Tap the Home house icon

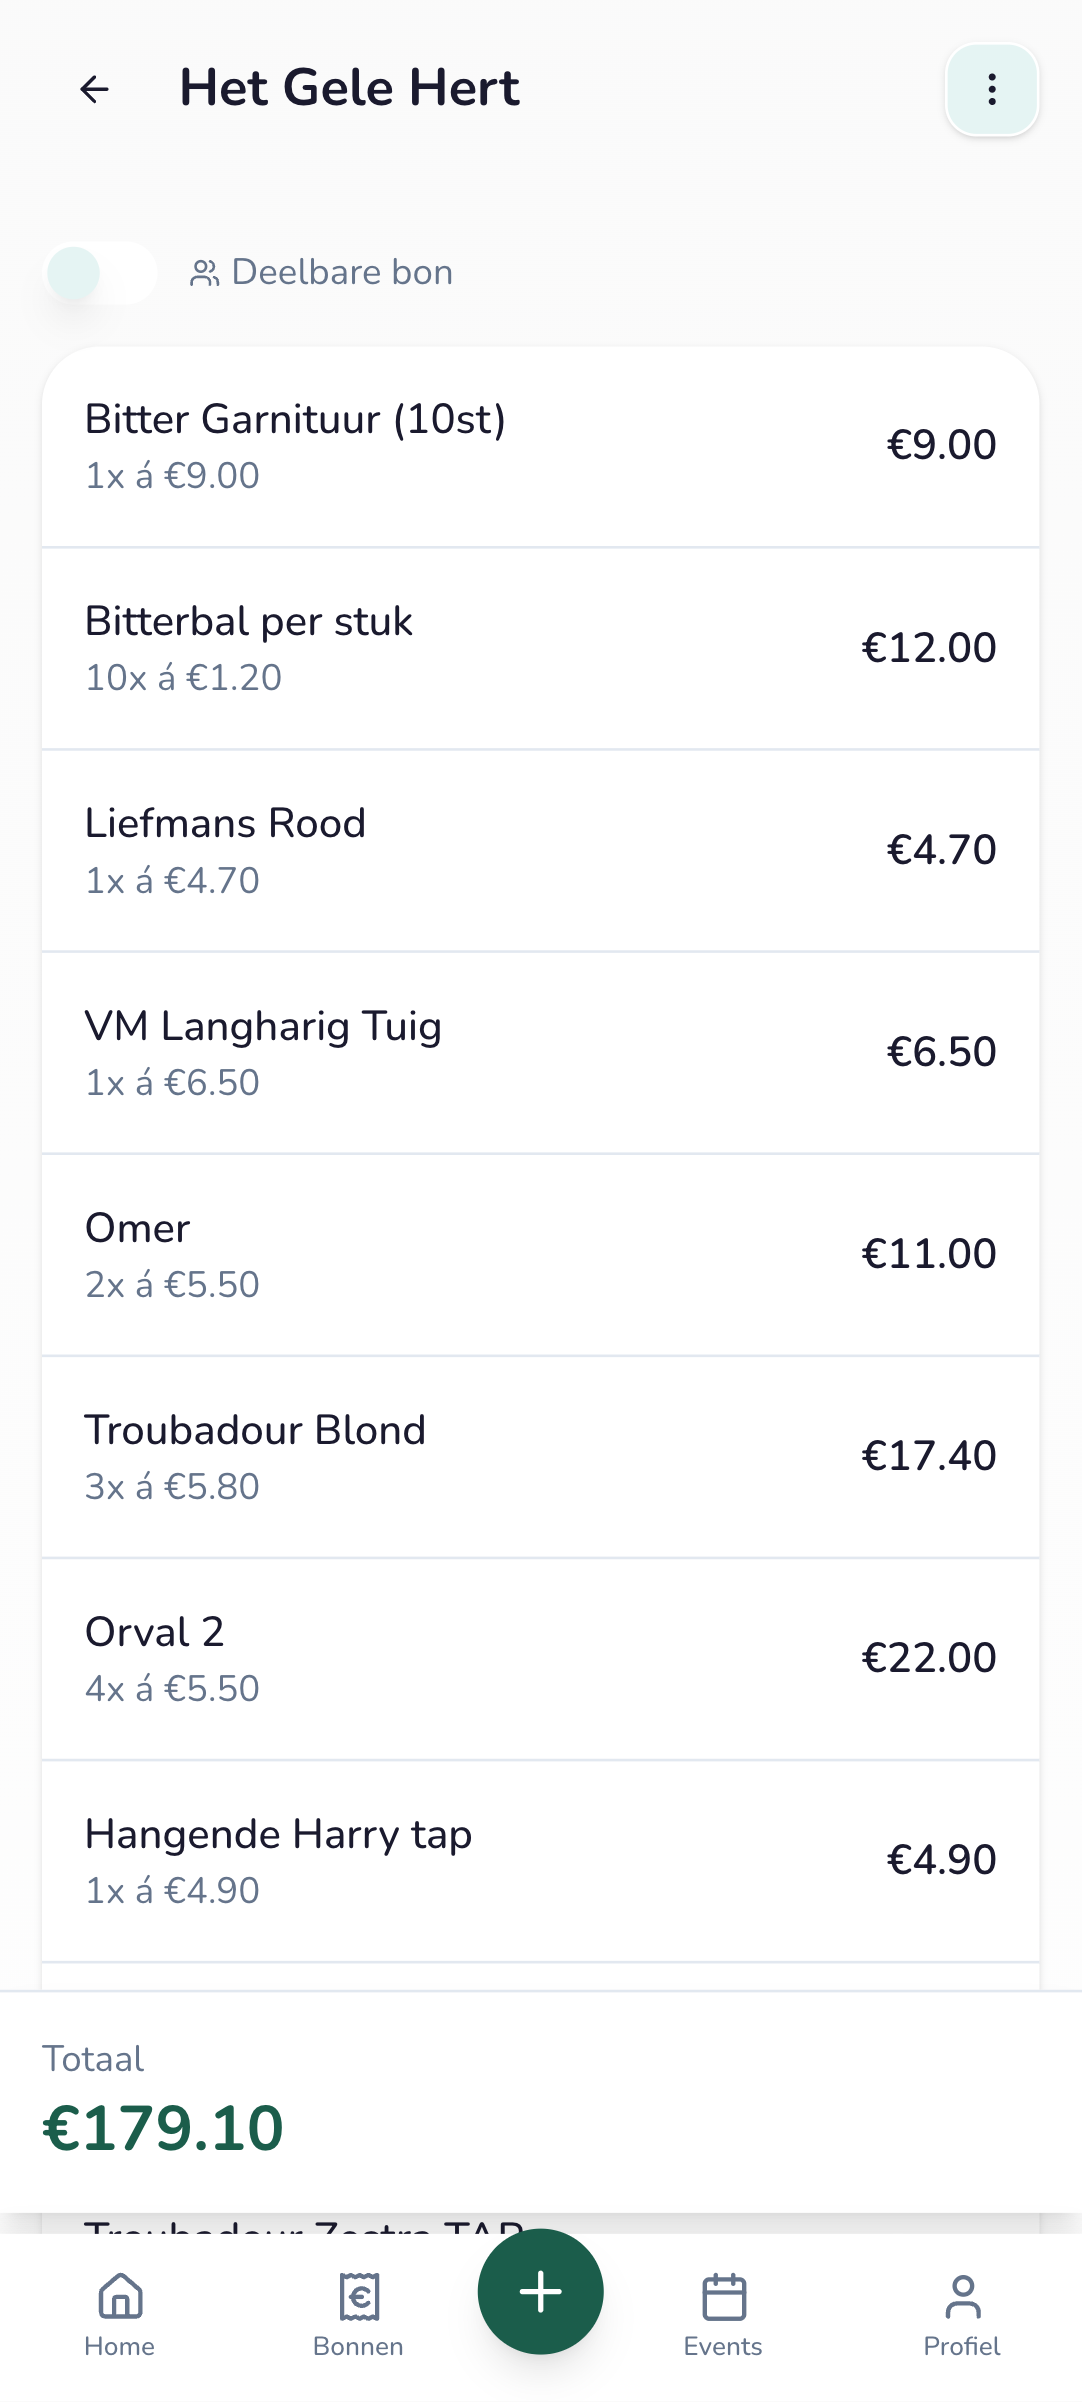(x=120, y=2295)
